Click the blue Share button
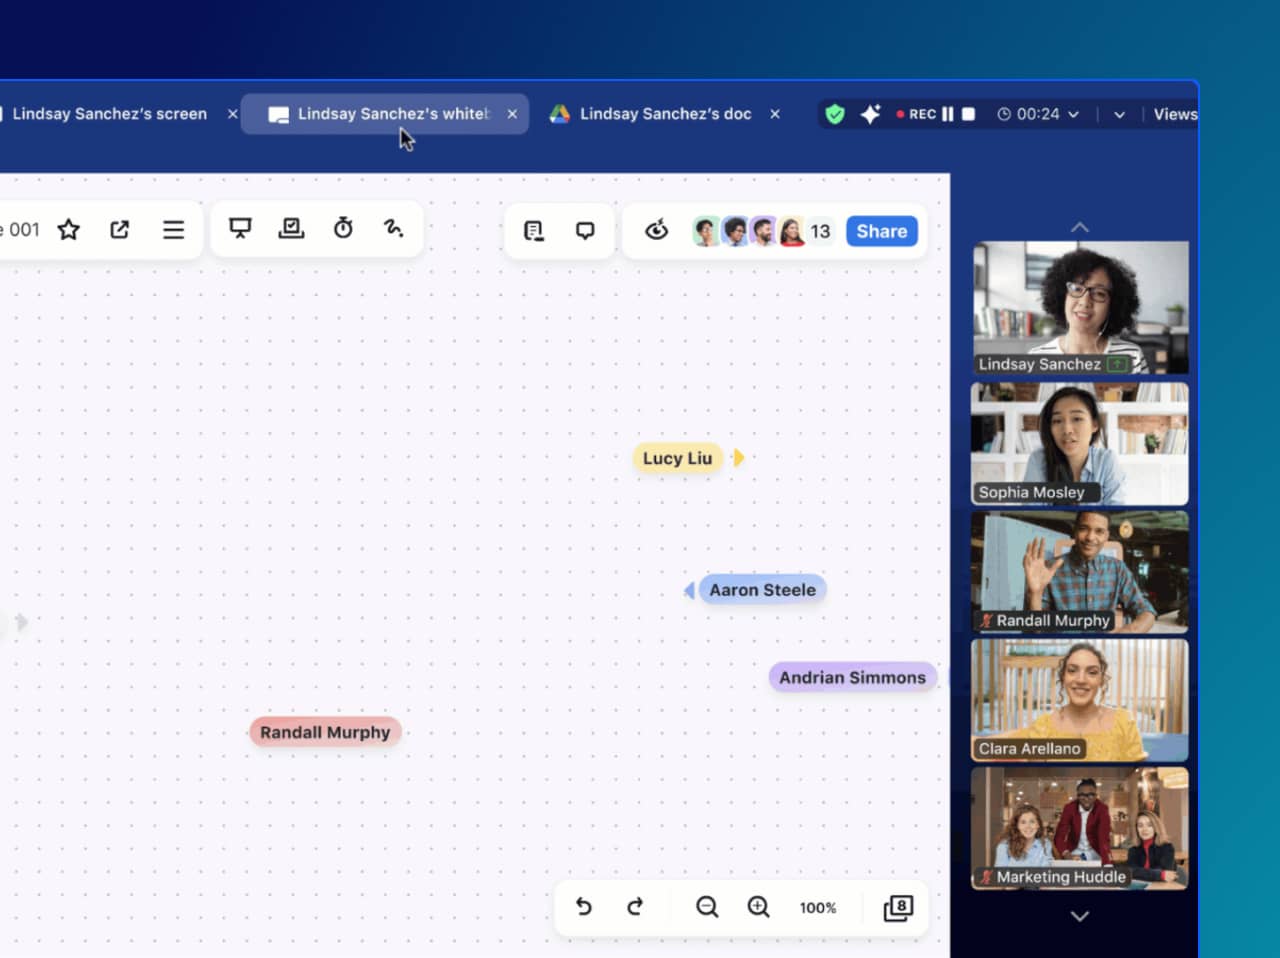 click(881, 230)
